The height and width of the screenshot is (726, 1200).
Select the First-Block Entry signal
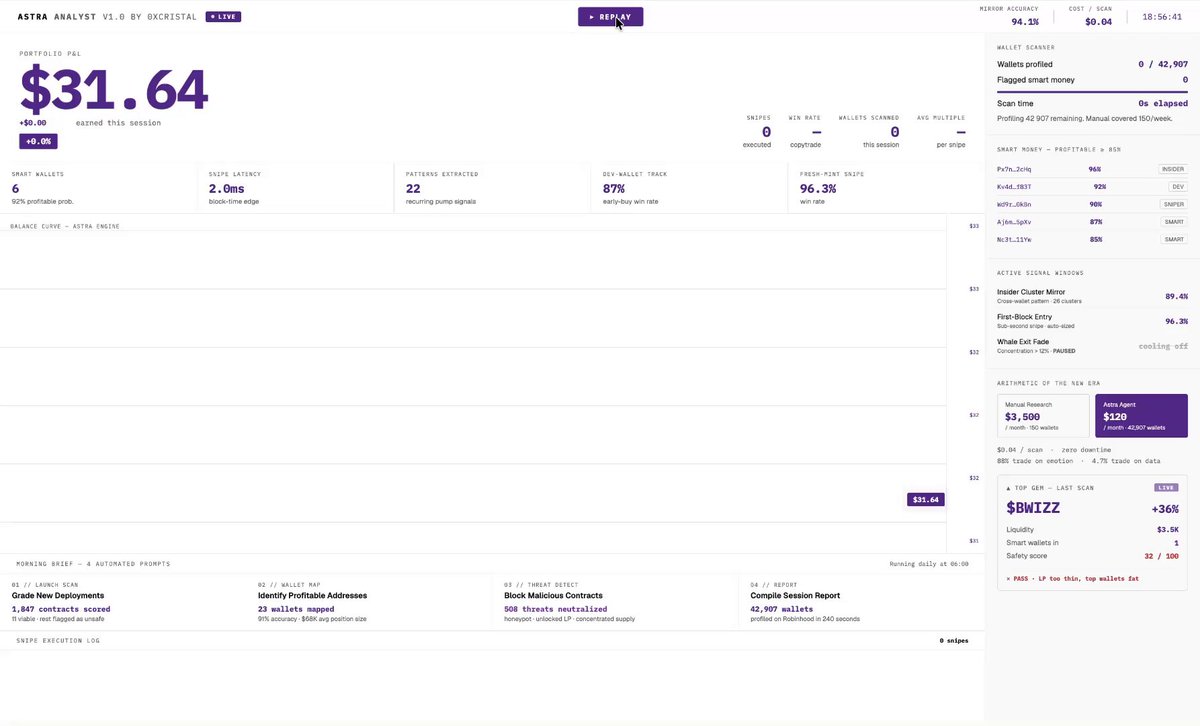[x=1092, y=321]
